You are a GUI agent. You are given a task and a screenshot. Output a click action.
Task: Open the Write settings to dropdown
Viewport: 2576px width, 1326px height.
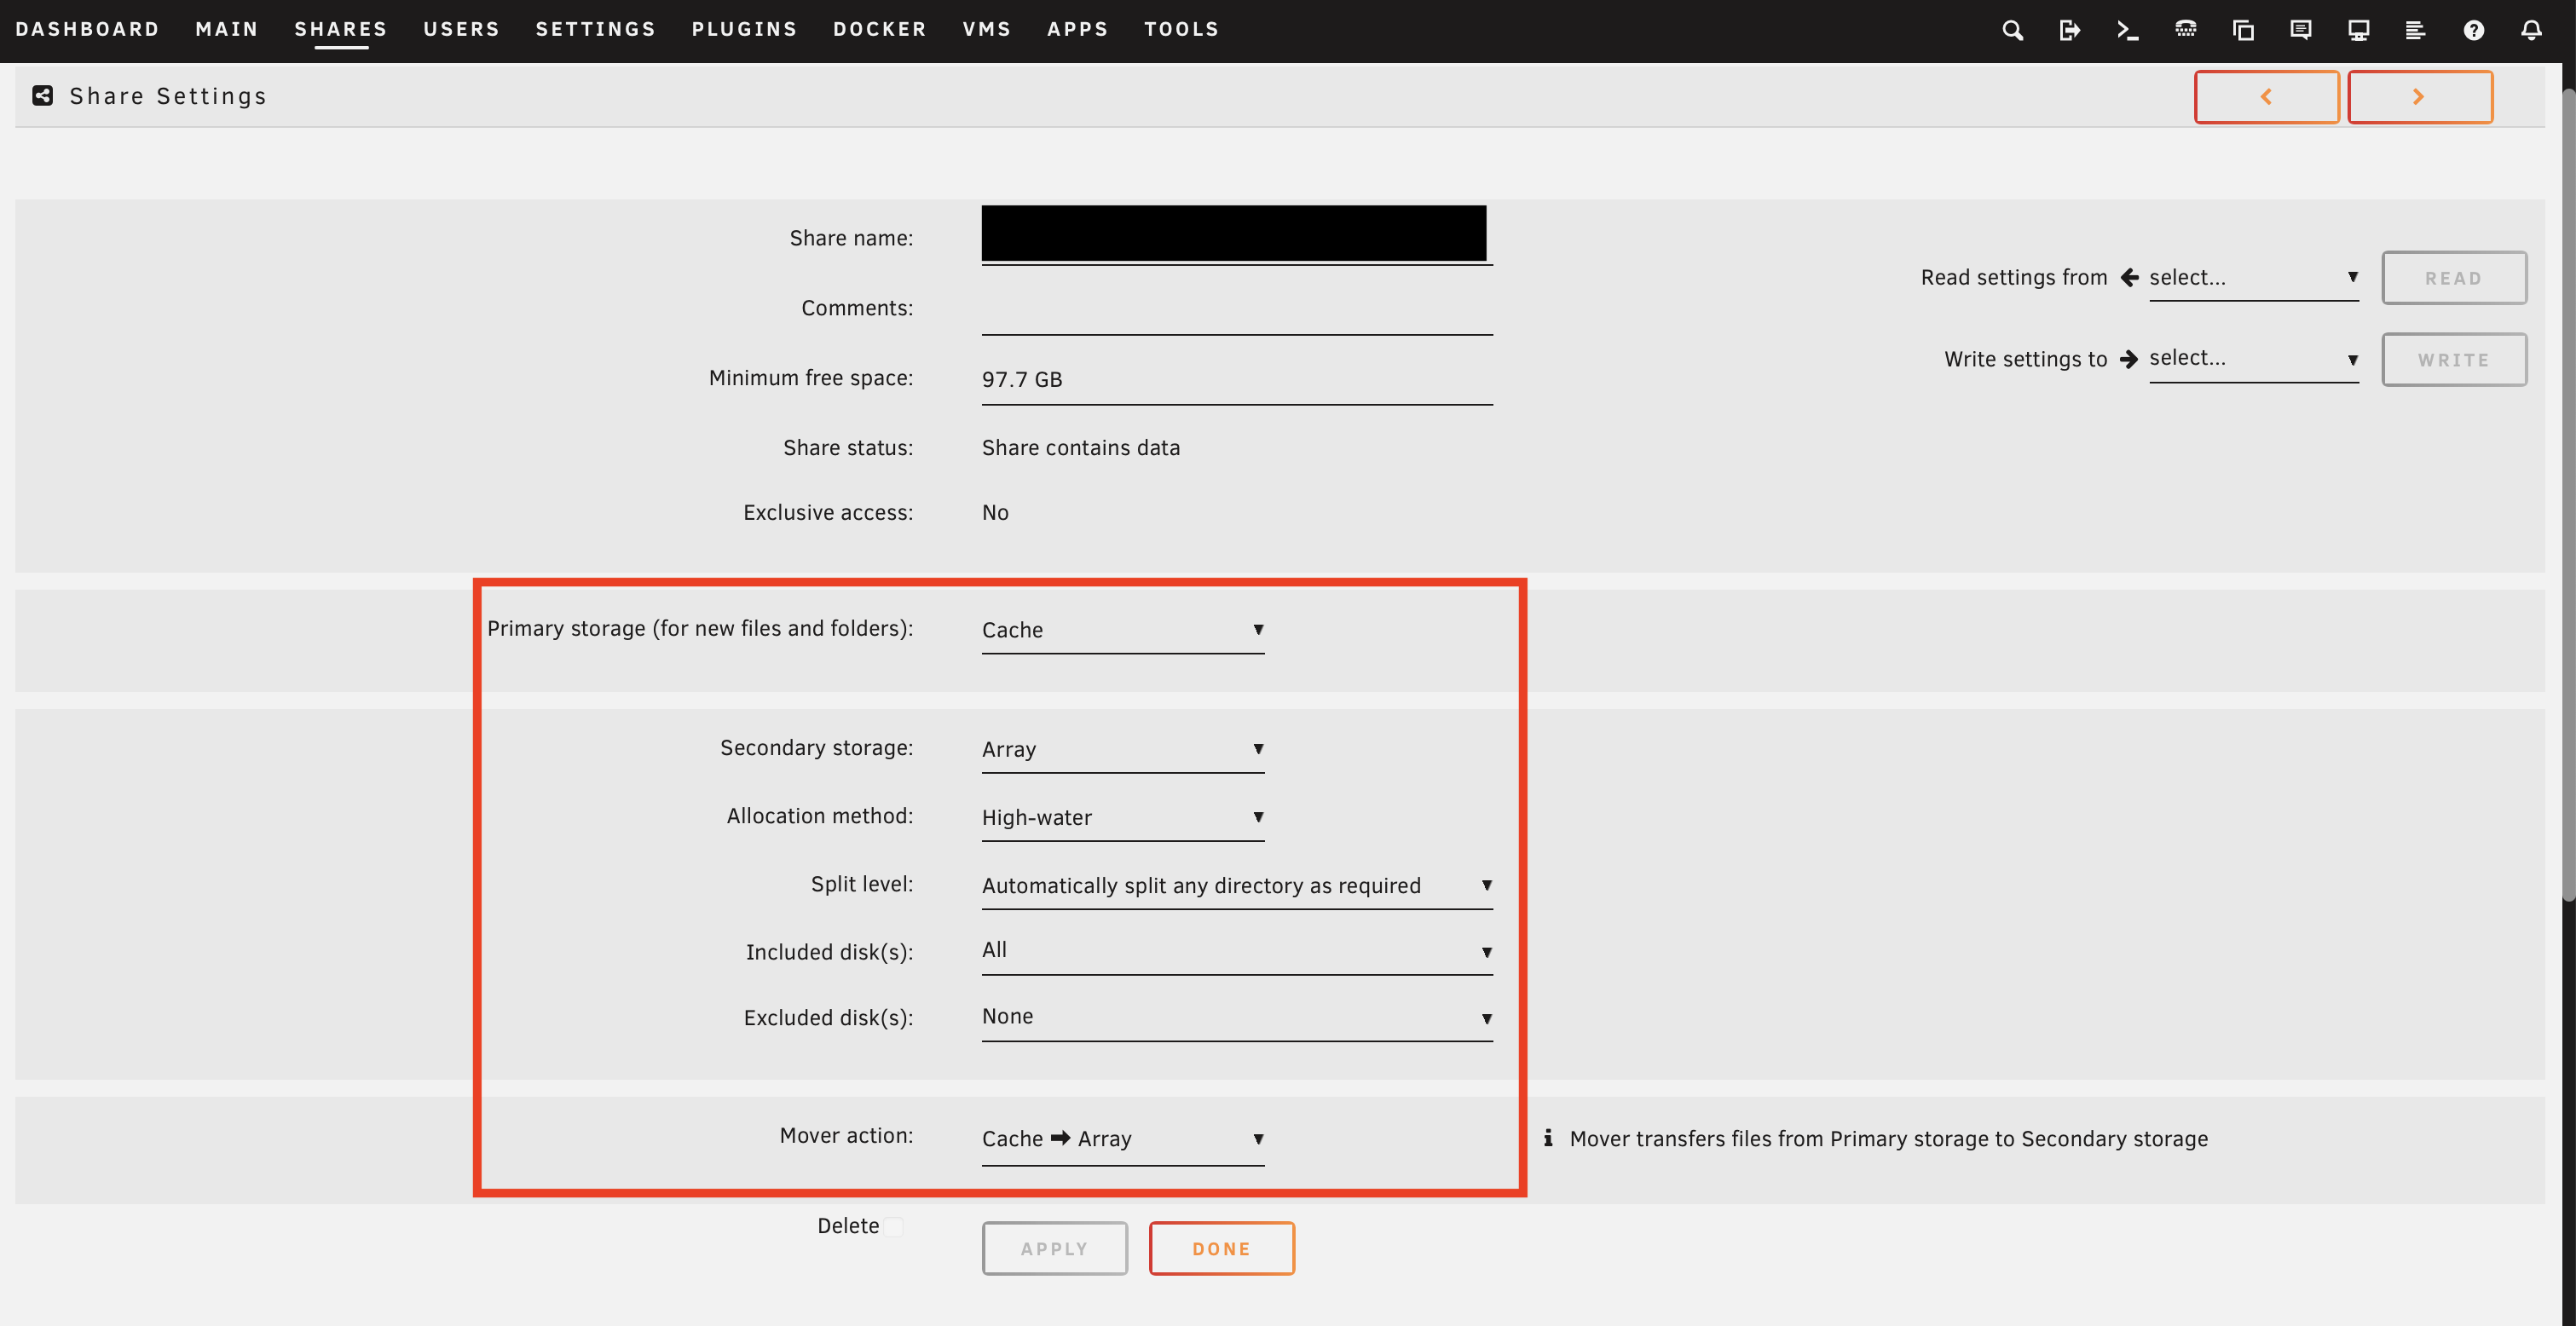(x=2253, y=359)
